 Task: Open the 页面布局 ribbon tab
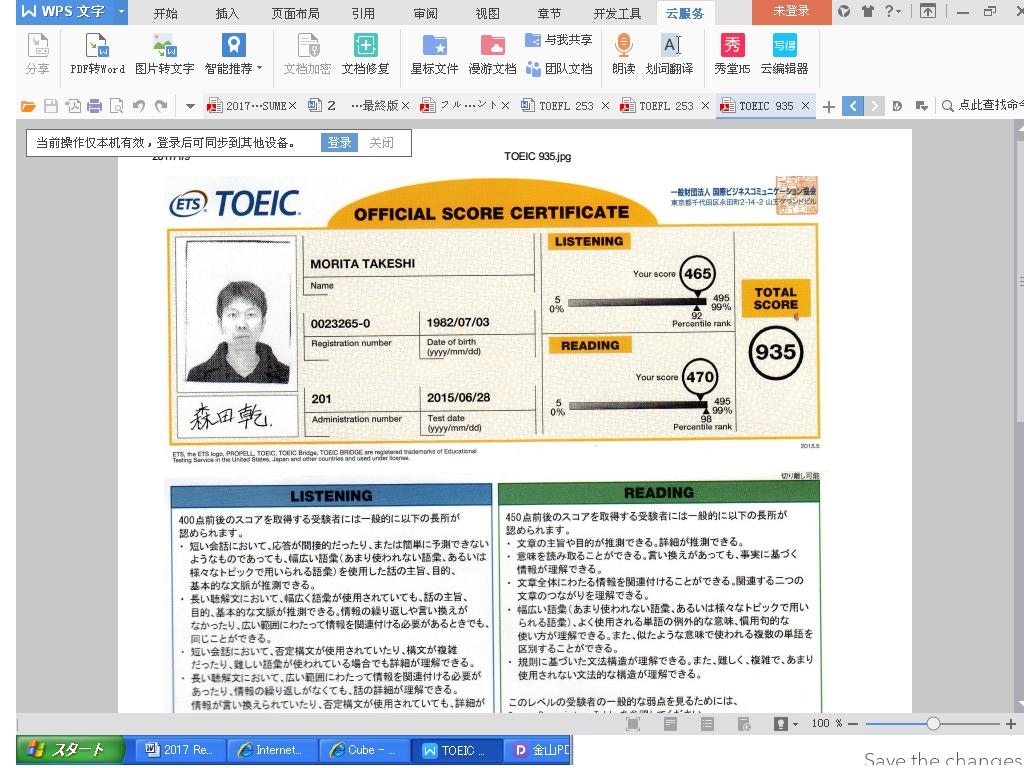coord(295,13)
